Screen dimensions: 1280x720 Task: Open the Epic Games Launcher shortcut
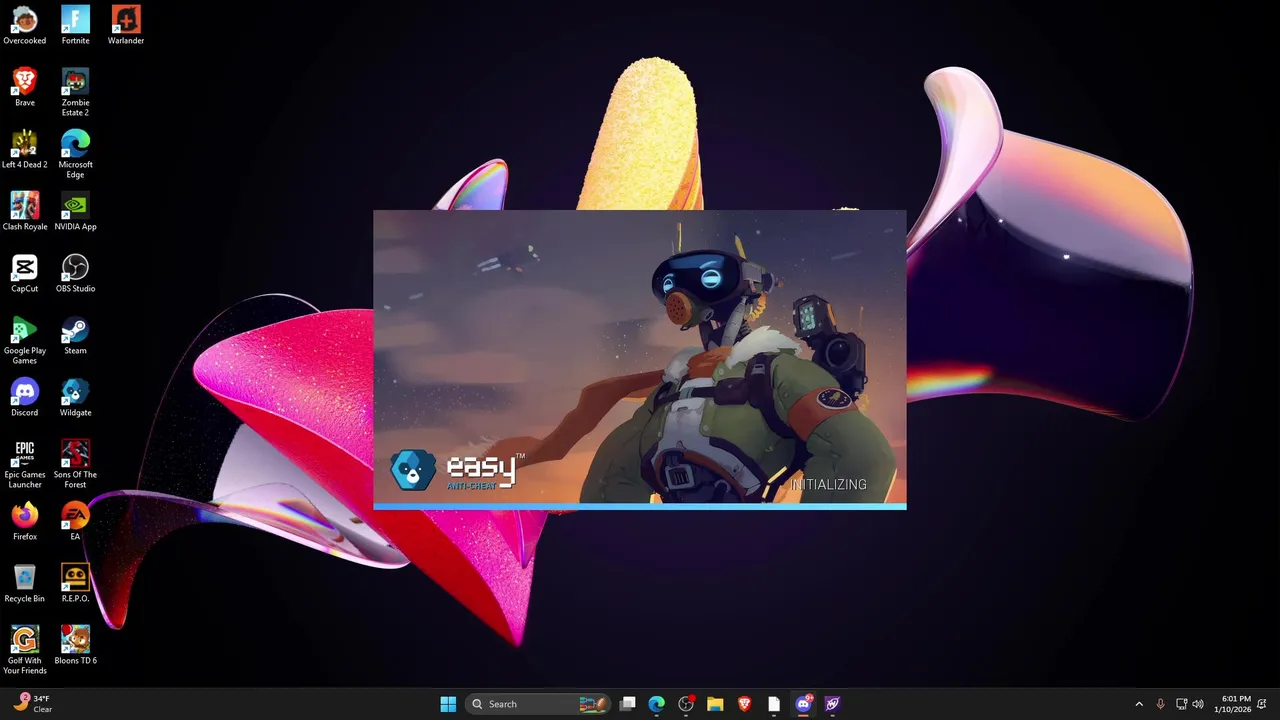pyautogui.click(x=24, y=464)
